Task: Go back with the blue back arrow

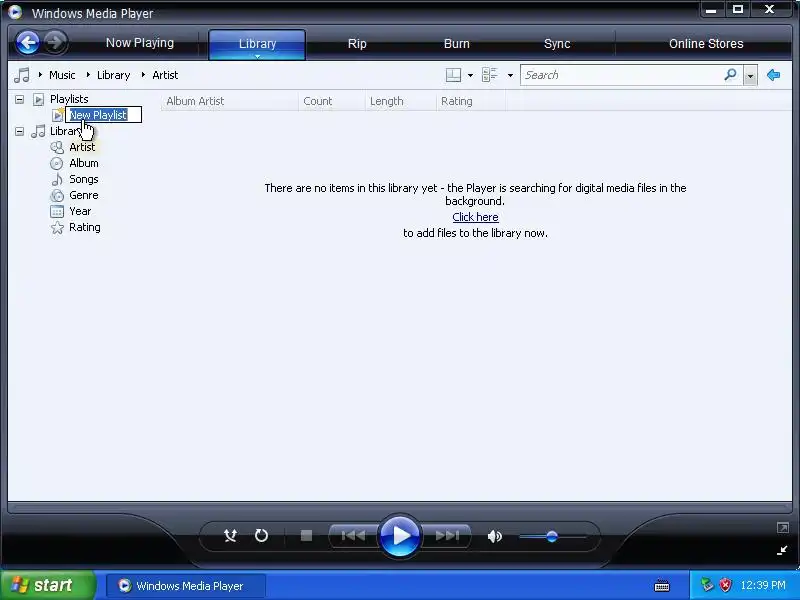Action: (28, 42)
